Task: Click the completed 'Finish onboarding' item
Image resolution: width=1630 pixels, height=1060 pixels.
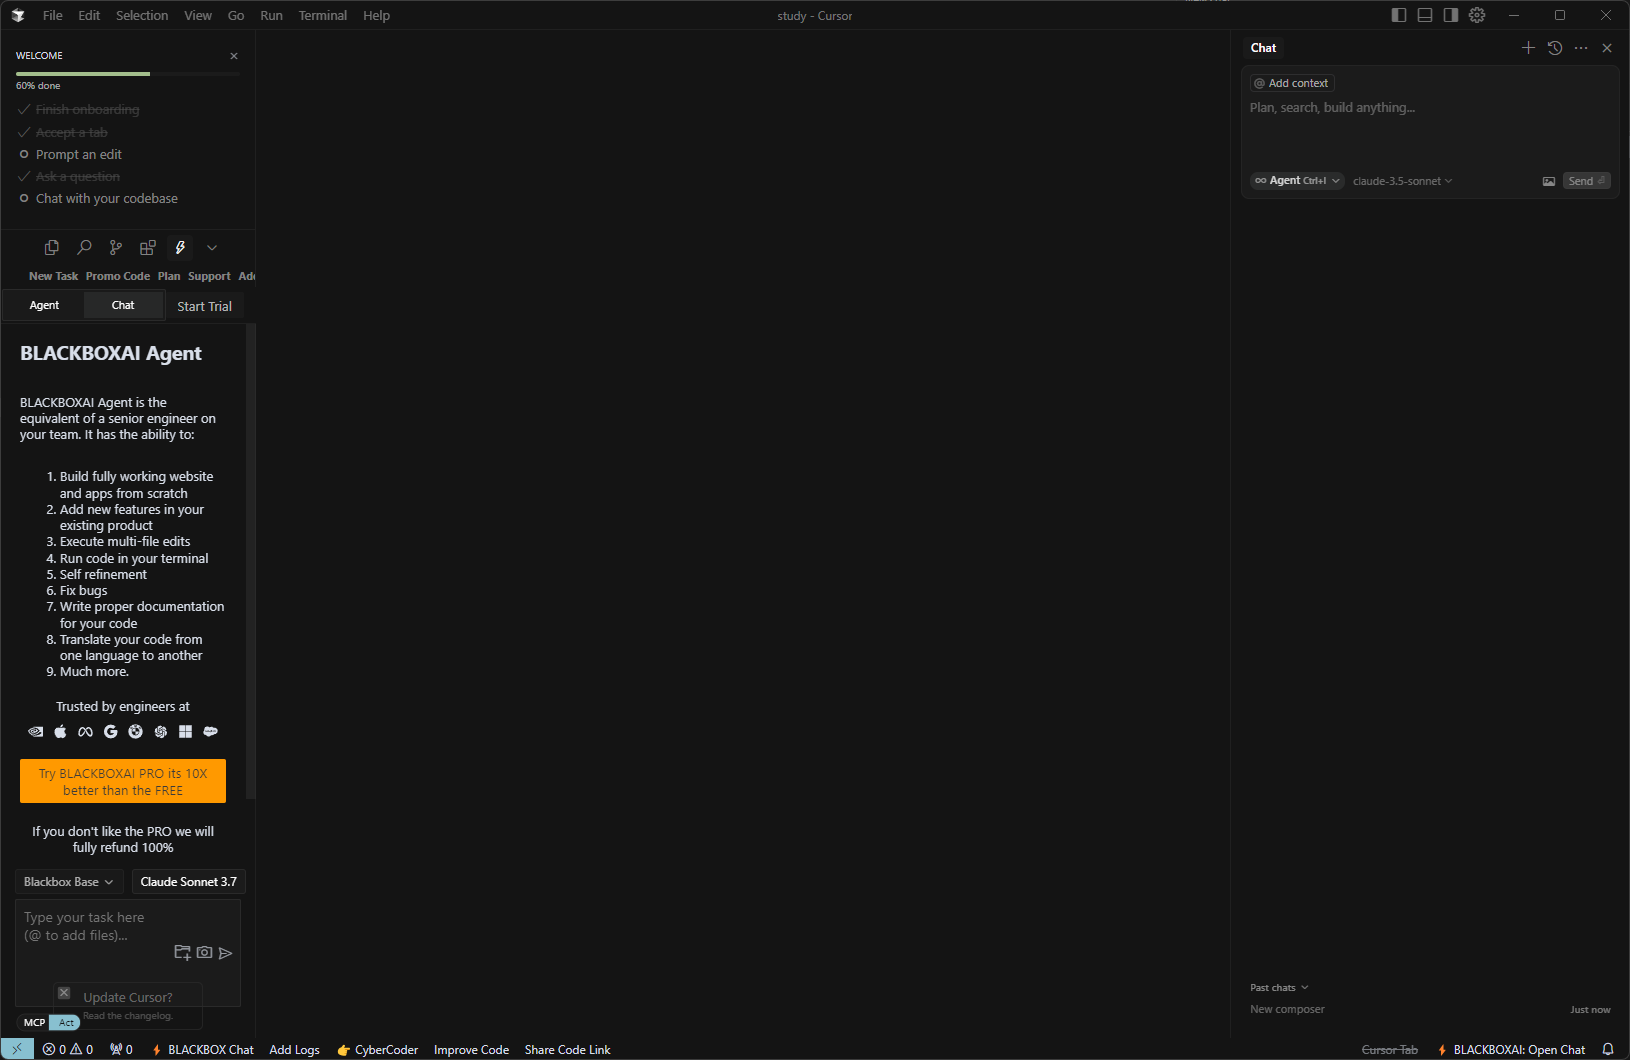Action: coord(87,109)
